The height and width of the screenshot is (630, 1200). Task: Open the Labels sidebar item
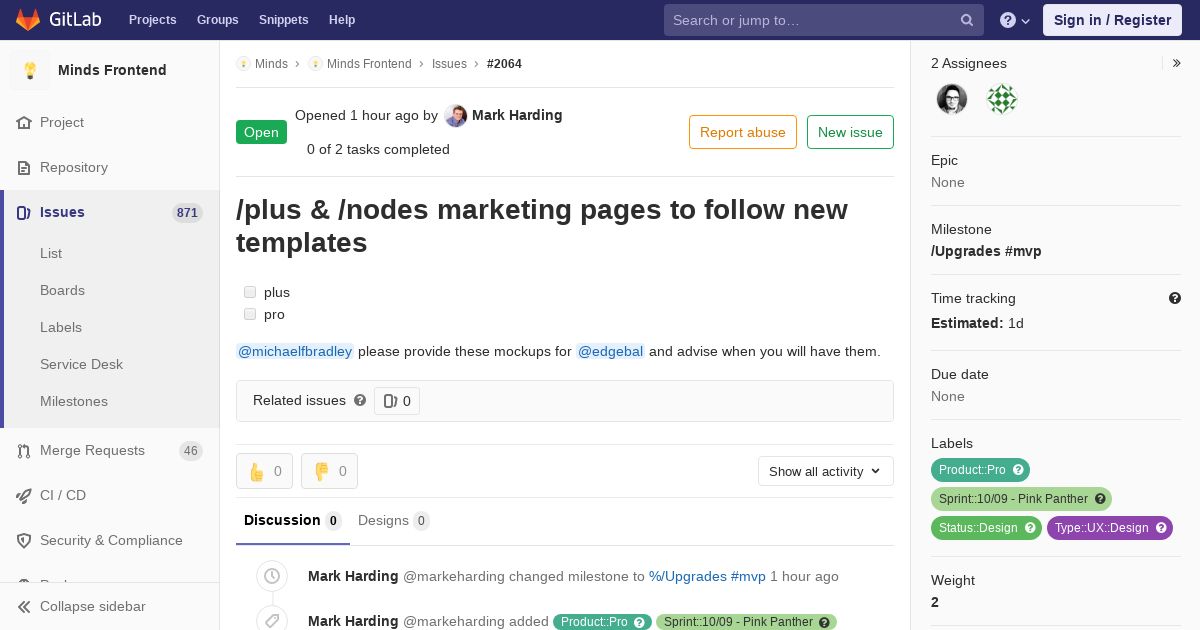(61, 327)
